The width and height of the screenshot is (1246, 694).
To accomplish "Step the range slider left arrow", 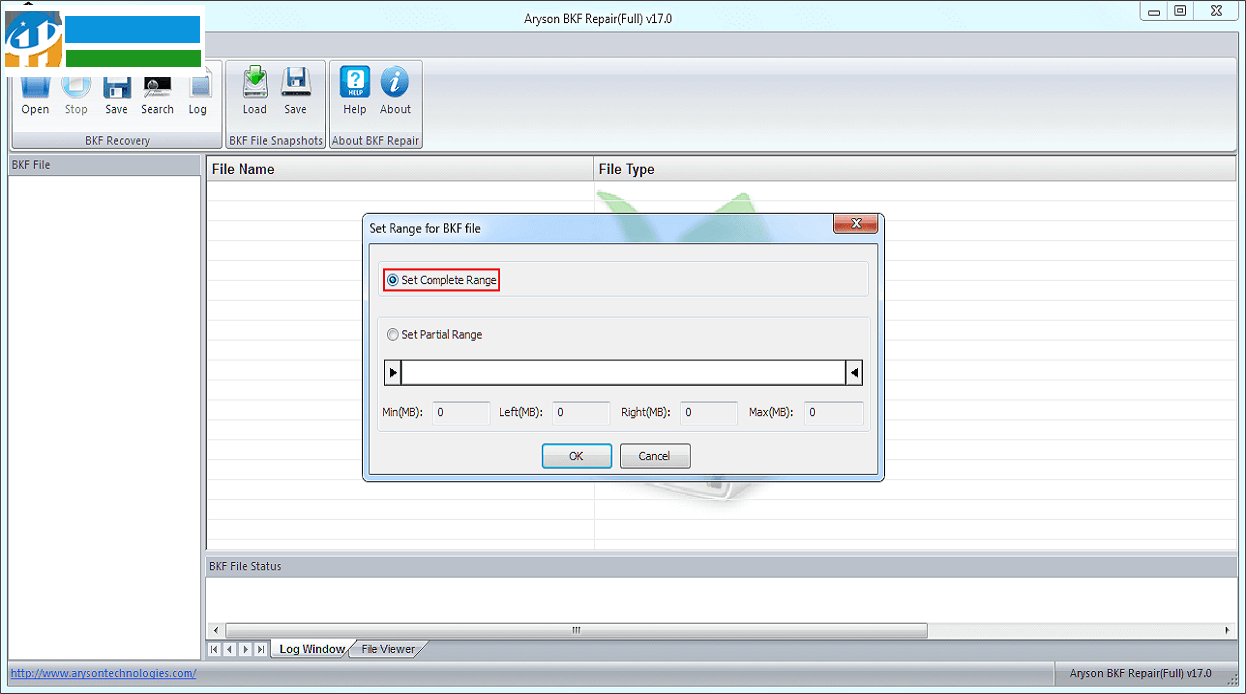I will pyautogui.click(x=392, y=372).
